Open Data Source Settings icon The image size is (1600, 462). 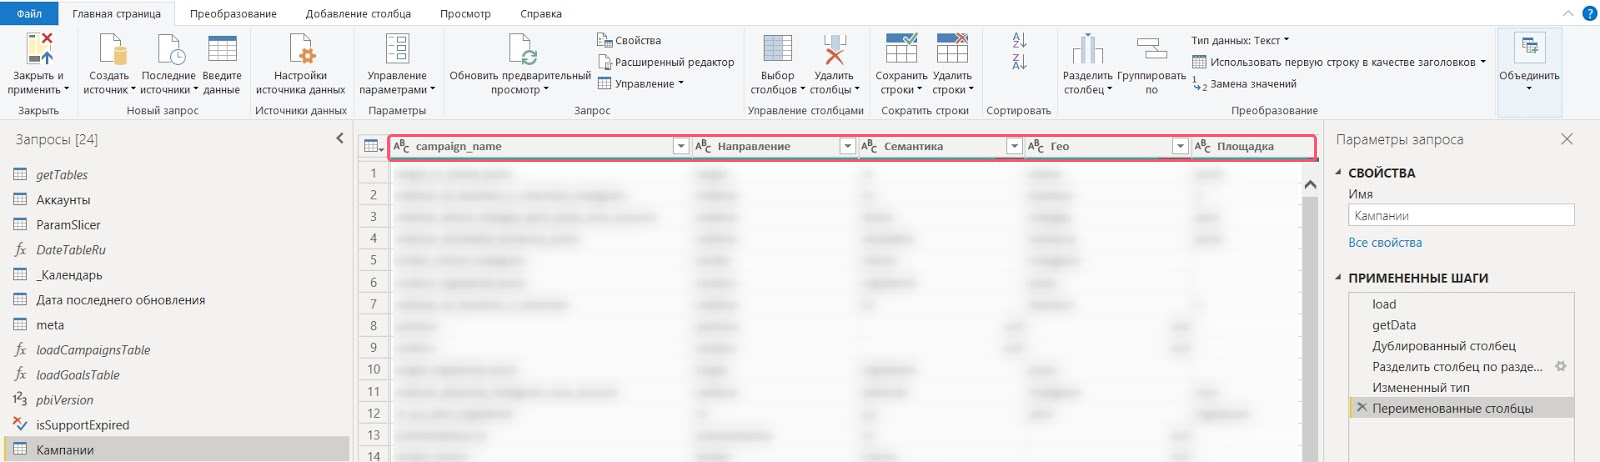point(300,50)
